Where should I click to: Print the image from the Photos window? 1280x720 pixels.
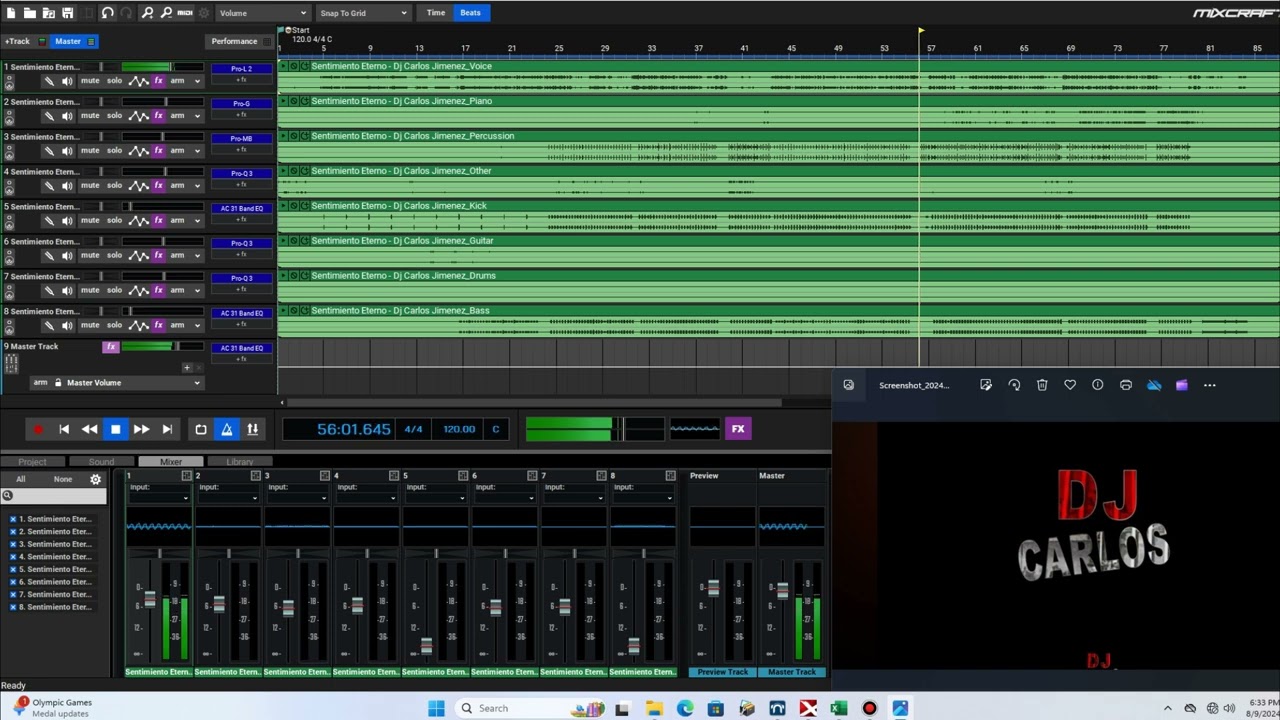pyautogui.click(x=1126, y=385)
